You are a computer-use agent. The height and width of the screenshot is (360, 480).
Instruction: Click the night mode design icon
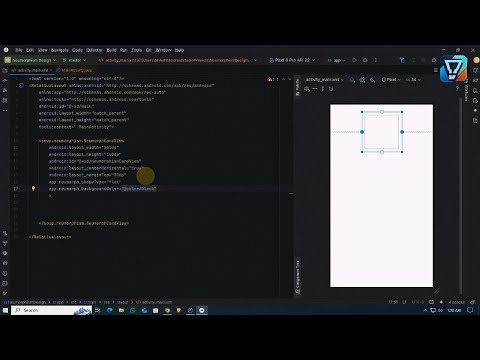coord(373,80)
